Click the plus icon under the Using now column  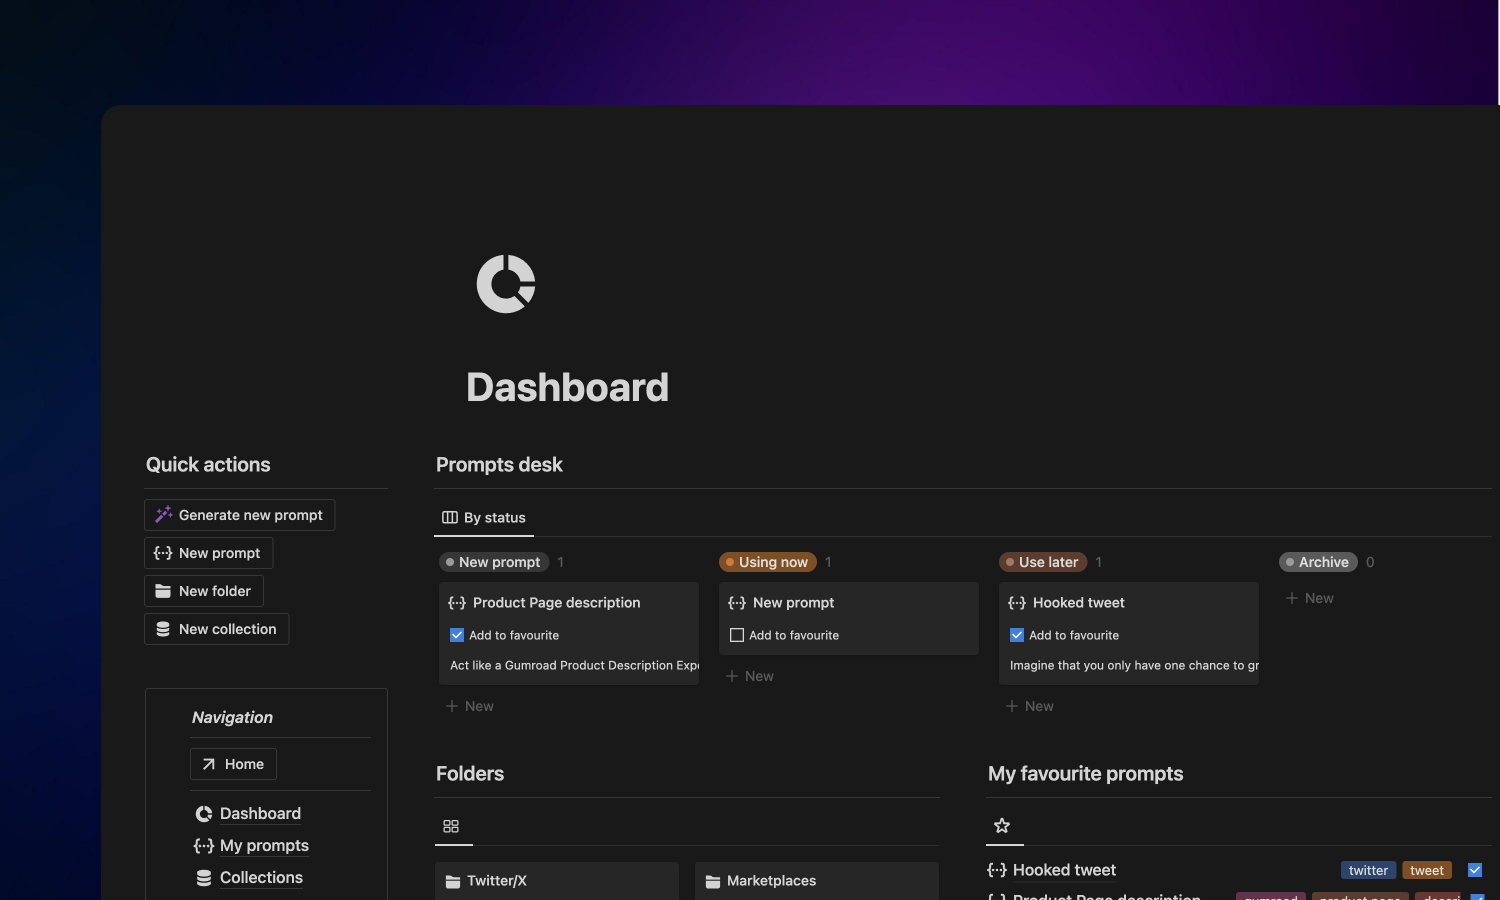(732, 676)
